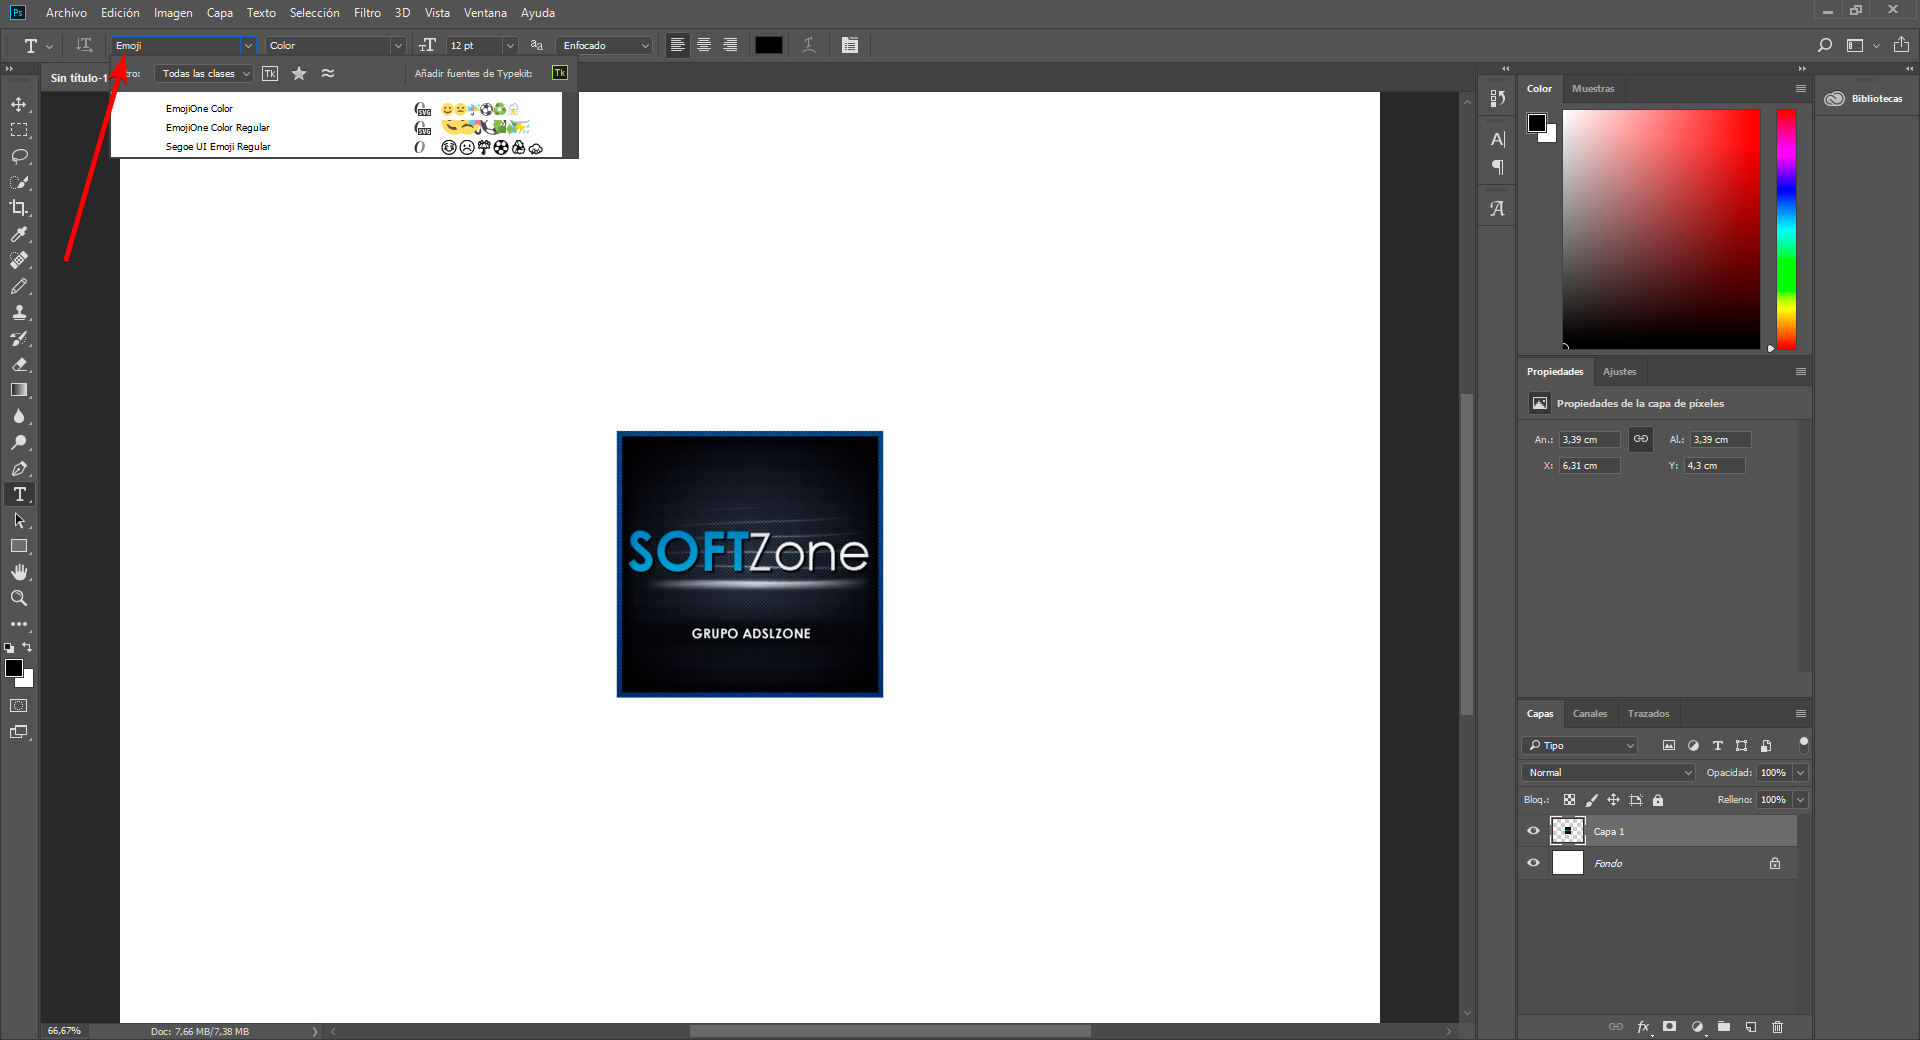
Task: Create a new layer group folder
Action: tap(1724, 1027)
